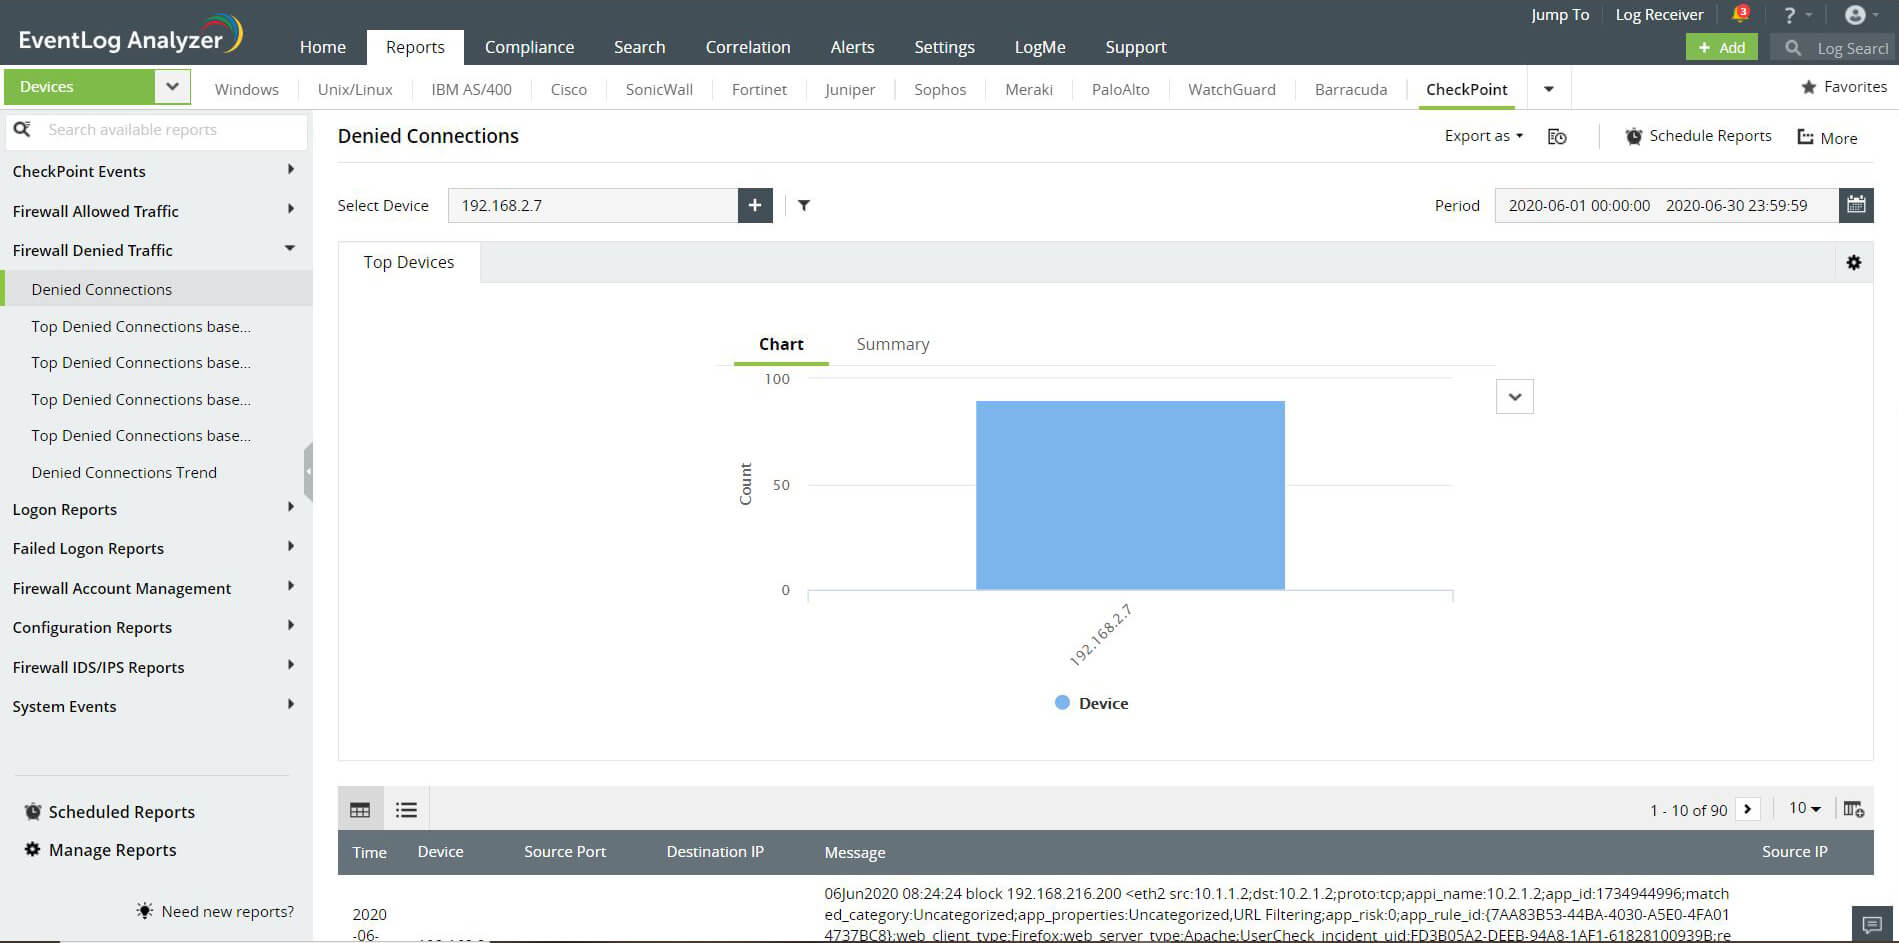The width and height of the screenshot is (1899, 943).
Task: Expand Firewall Account Management section
Action: click(x=290, y=586)
